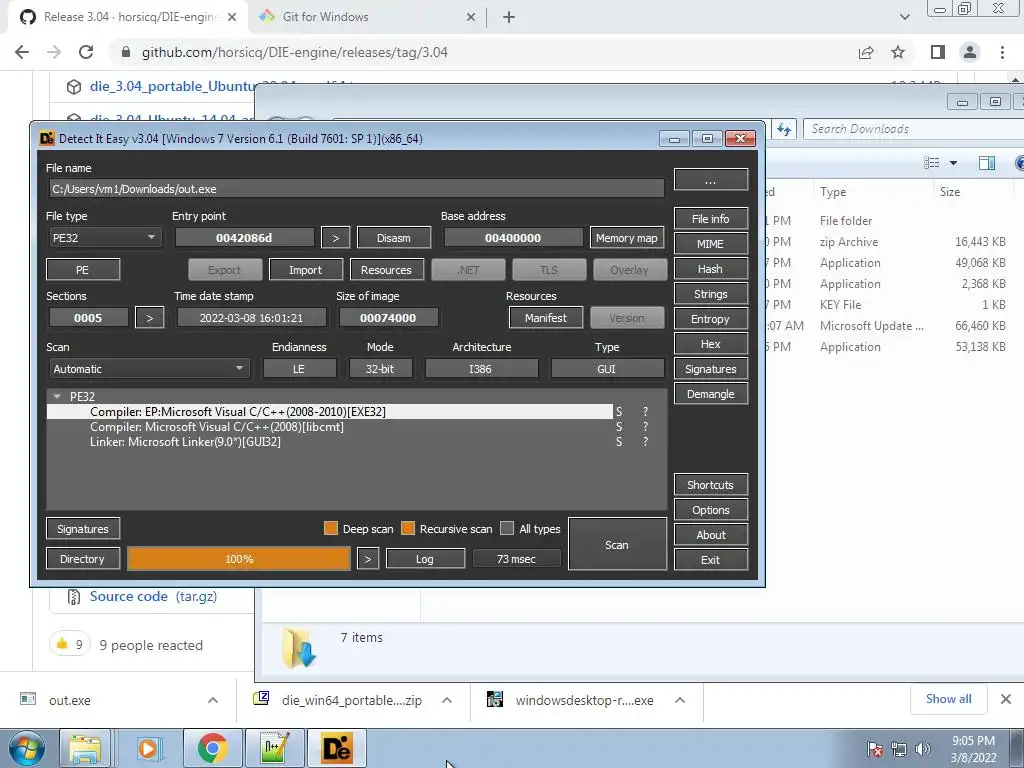Viewport: 1024px width, 768px height.
Task: Click the Search Downloads box
Action: [911, 129]
